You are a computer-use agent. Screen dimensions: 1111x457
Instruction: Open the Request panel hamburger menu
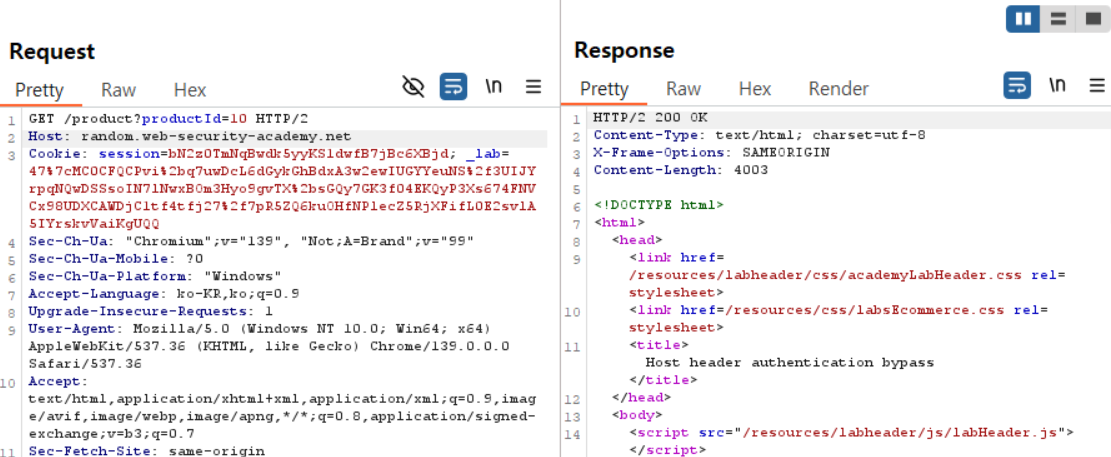(534, 86)
